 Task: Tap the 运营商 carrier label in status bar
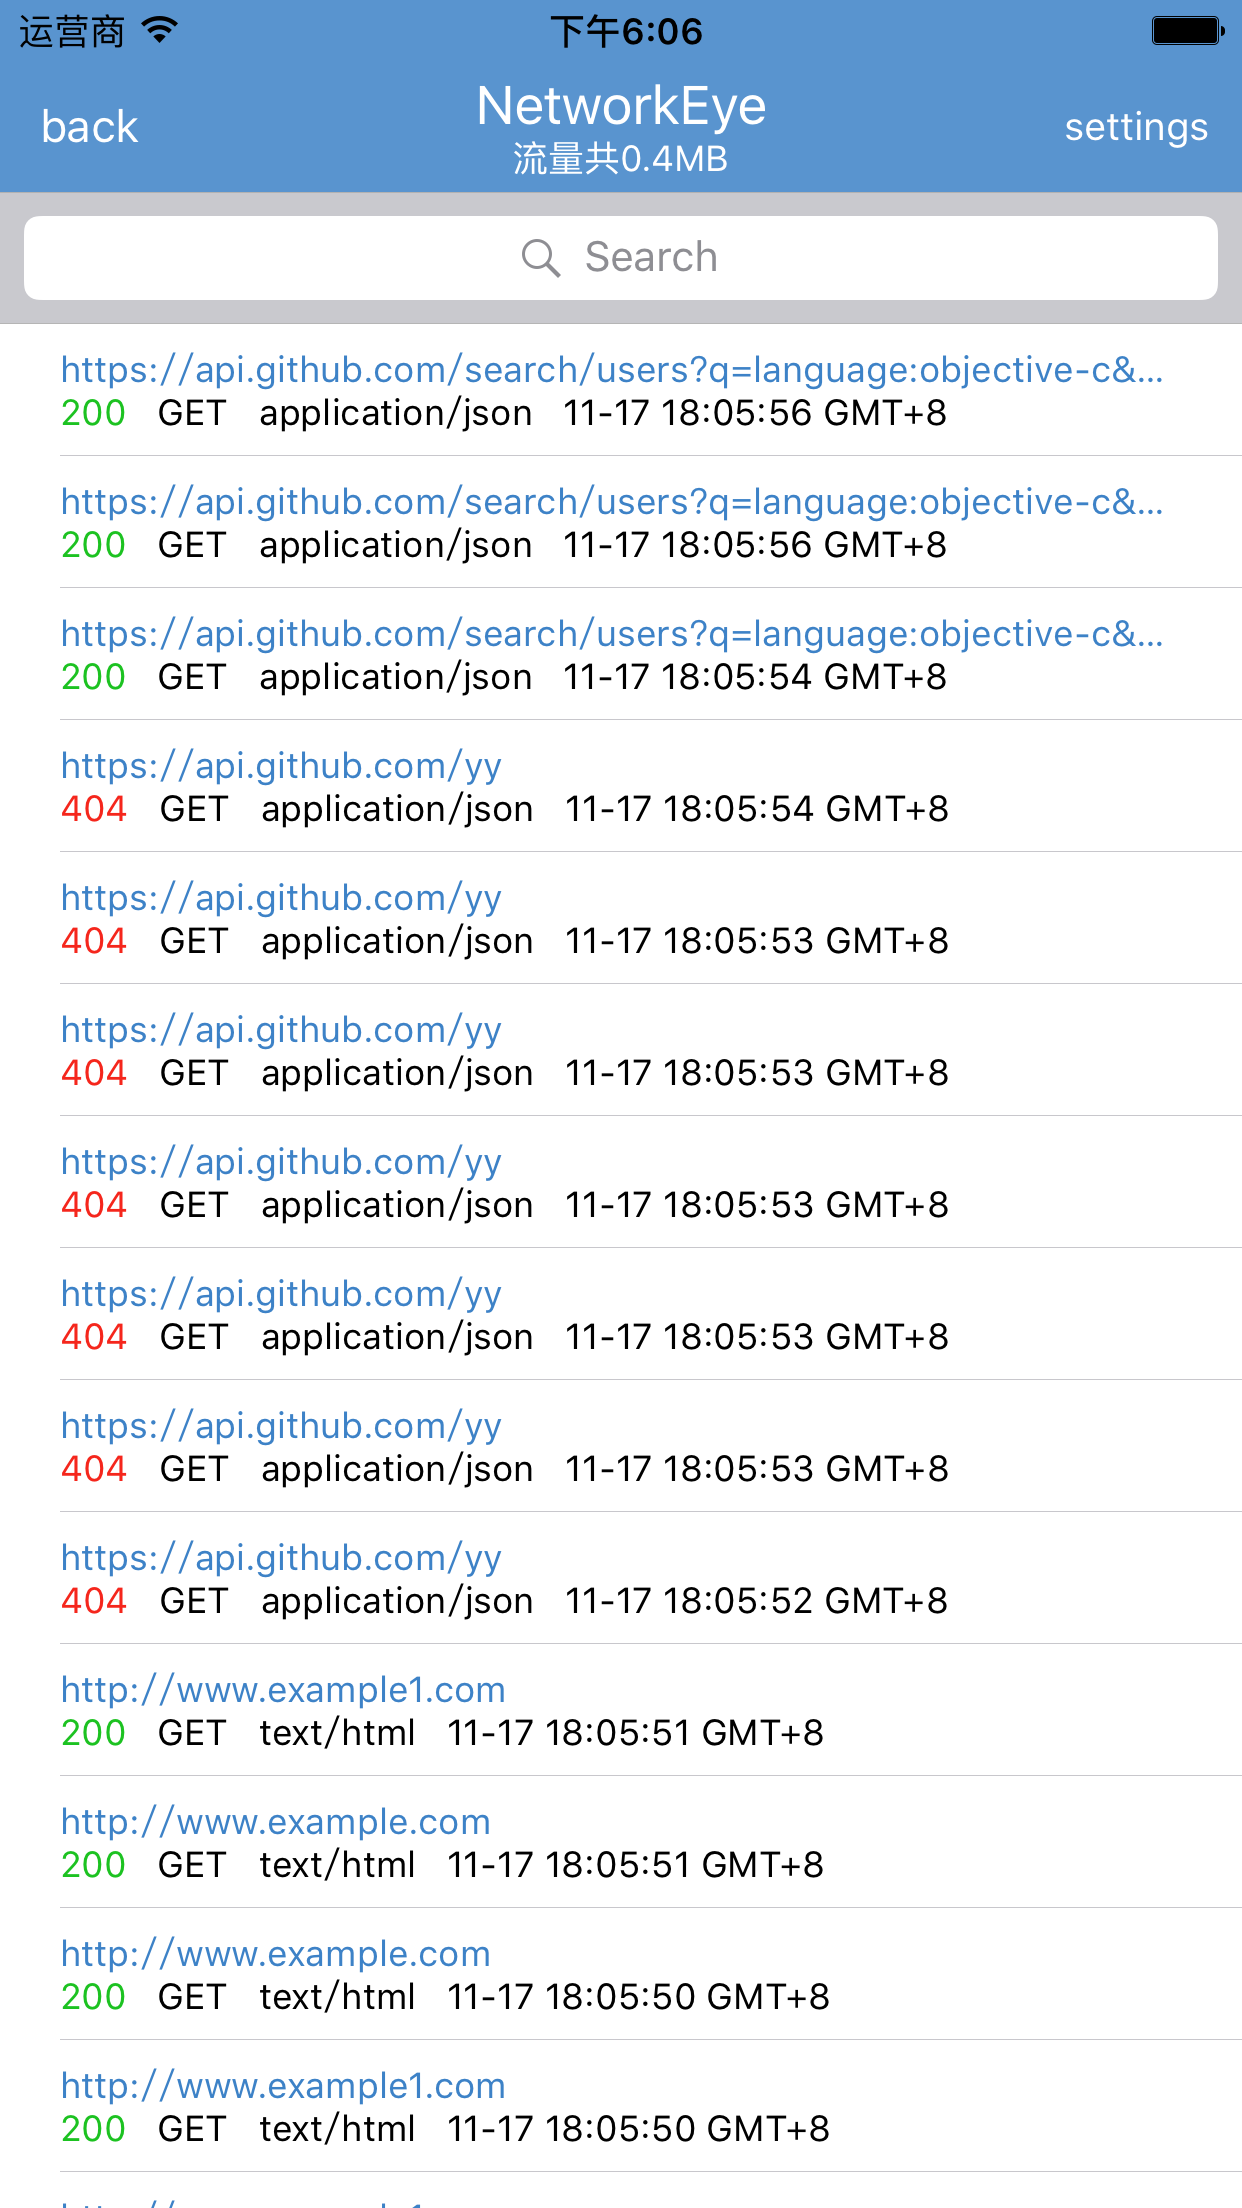click(72, 32)
